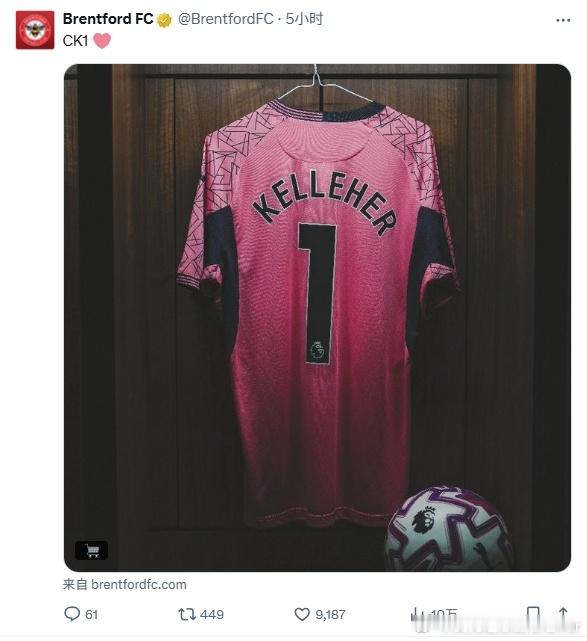This screenshot has width=587, height=641.
Task: Visit the @BrentfordFC handle link
Action: [225, 19]
